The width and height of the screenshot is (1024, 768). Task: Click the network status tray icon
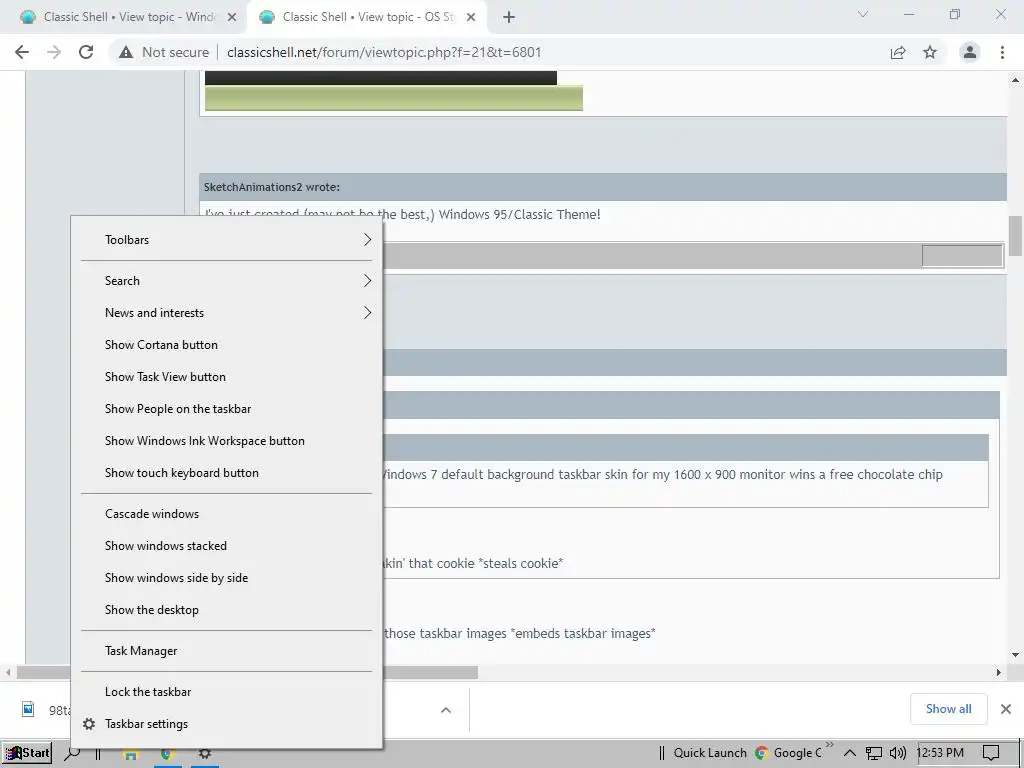pyautogui.click(x=874, y=753)
